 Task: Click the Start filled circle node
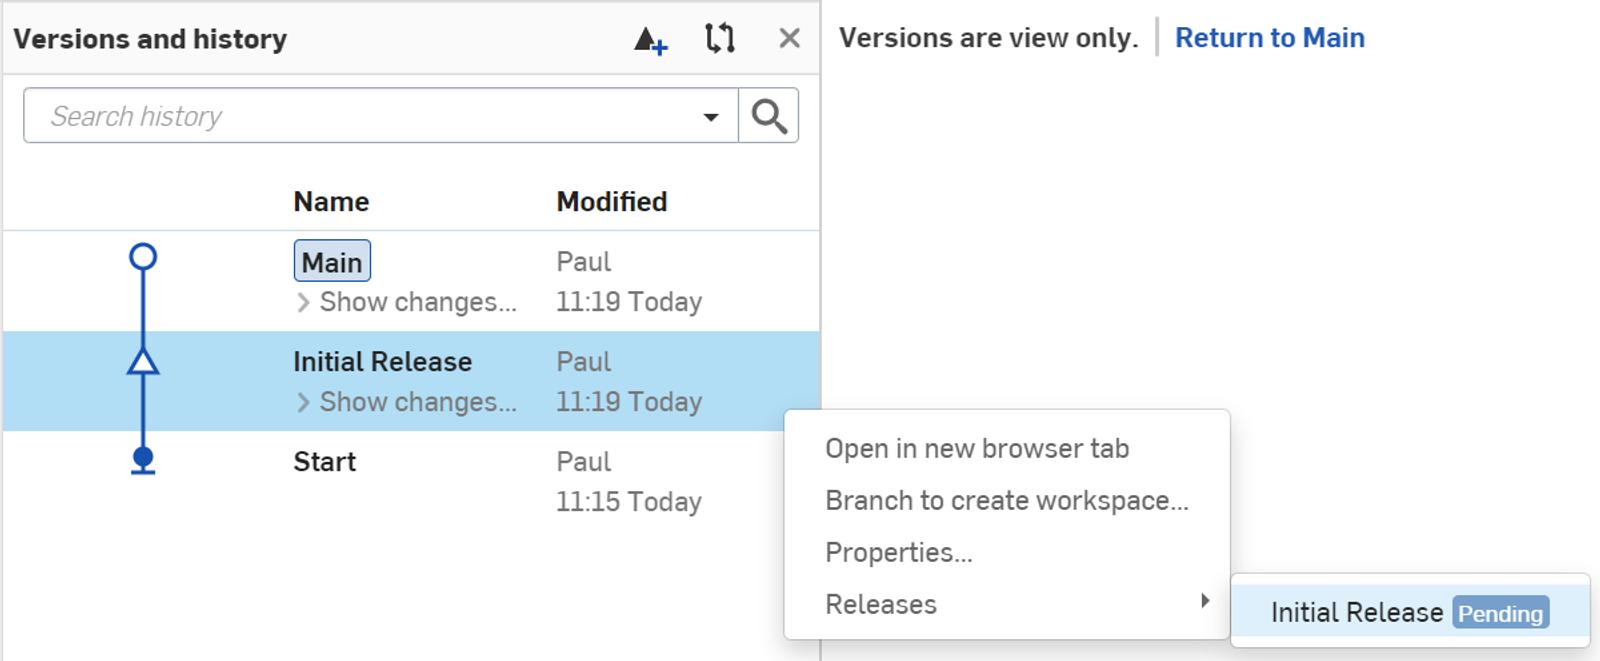143,460
